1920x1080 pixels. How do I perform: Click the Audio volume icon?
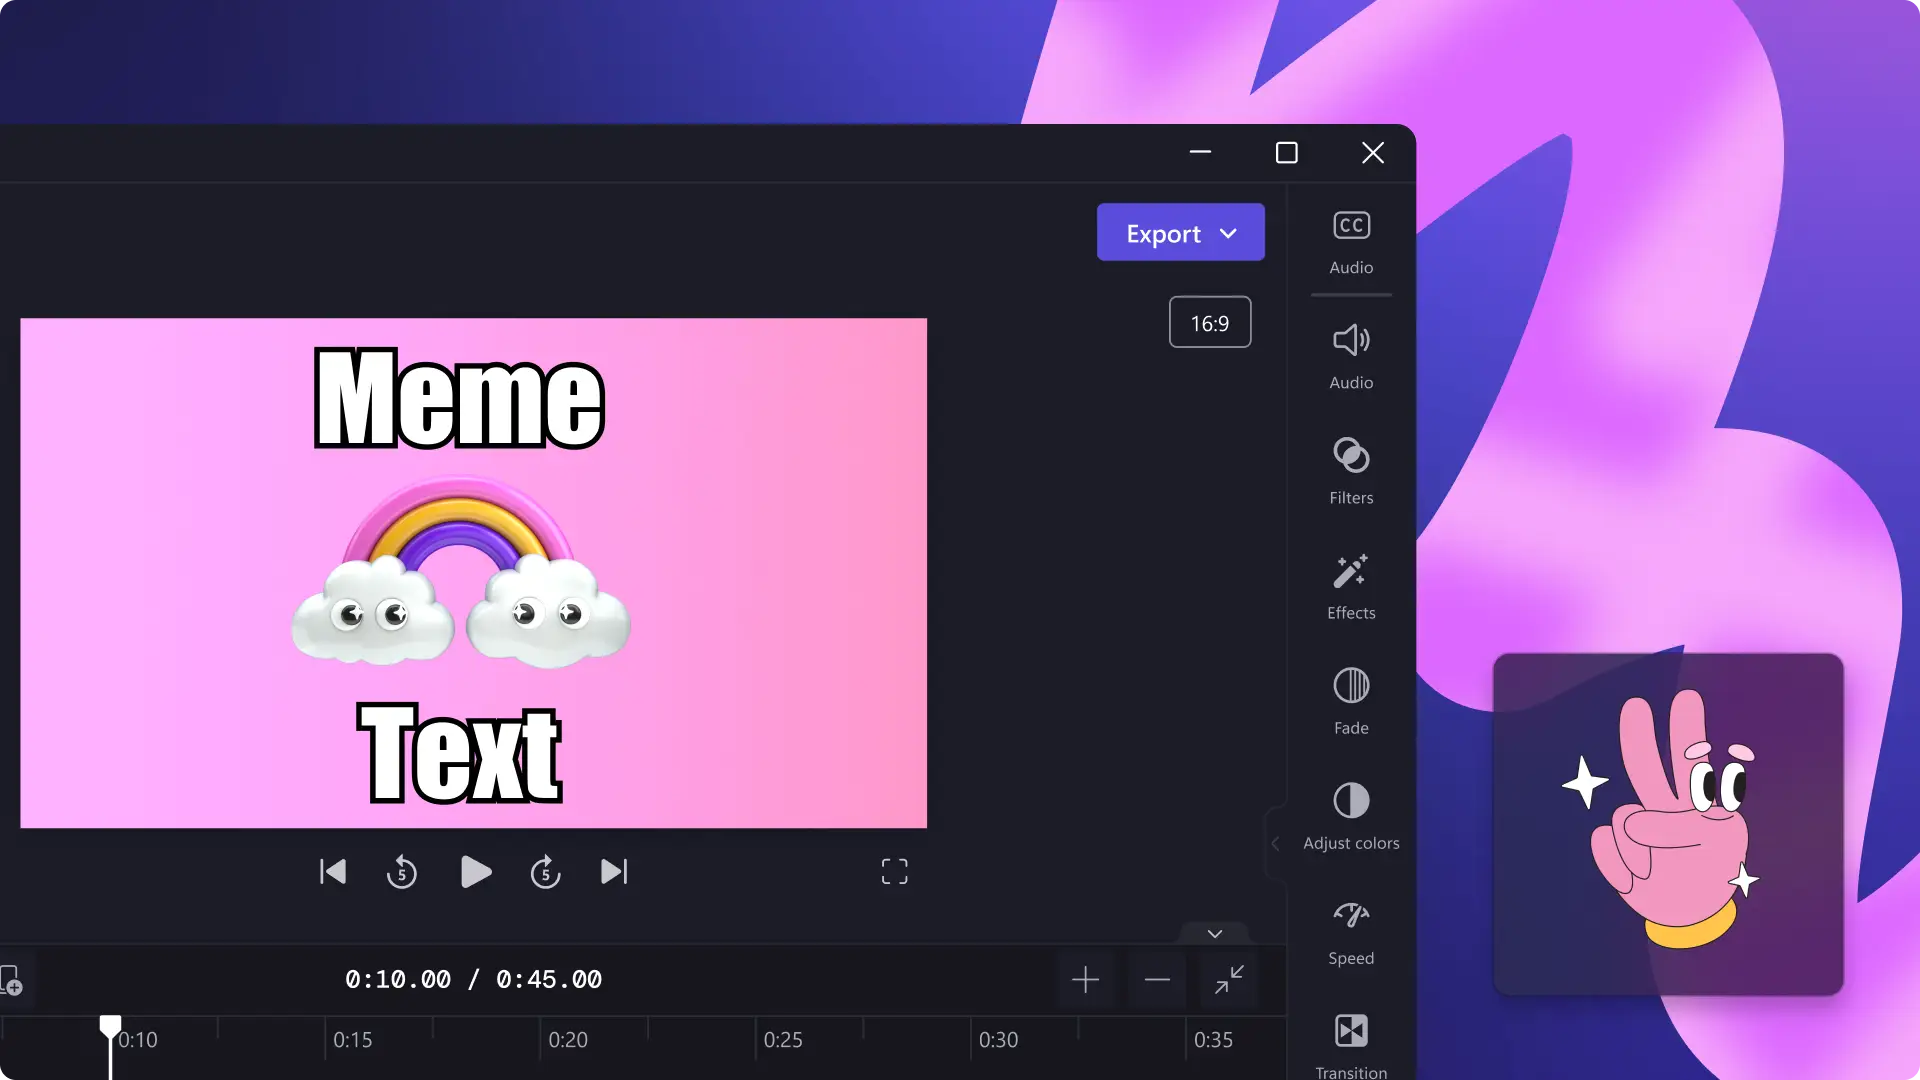click(1350, 339)
